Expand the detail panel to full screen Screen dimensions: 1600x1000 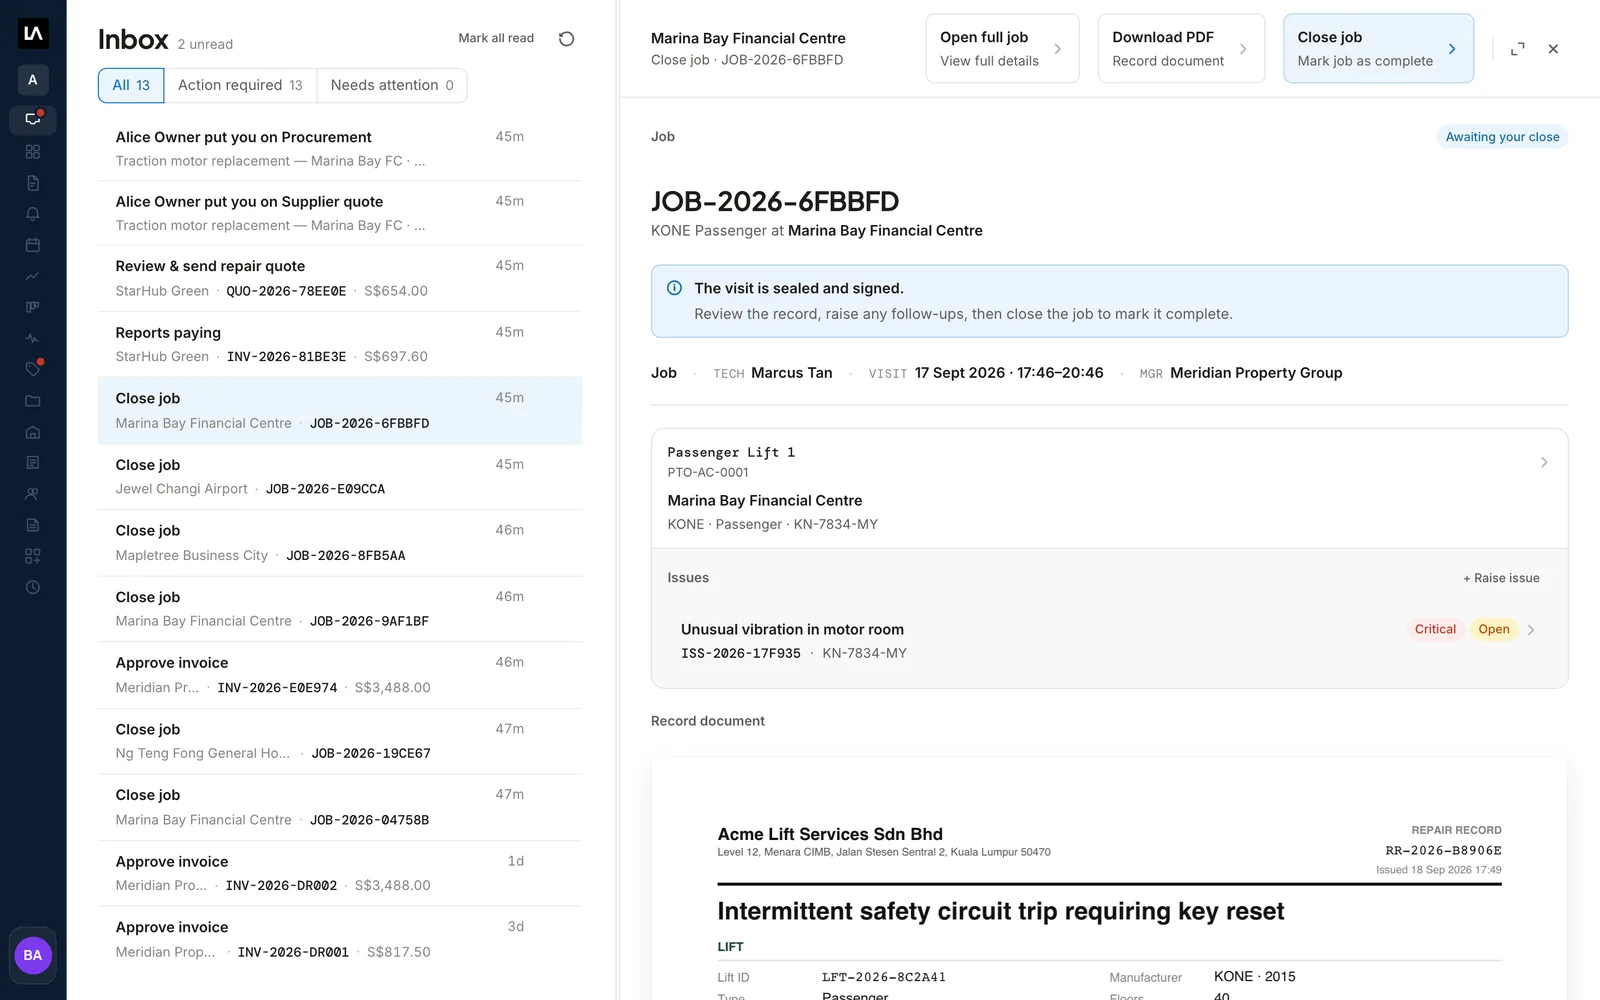pos(1517,49)
